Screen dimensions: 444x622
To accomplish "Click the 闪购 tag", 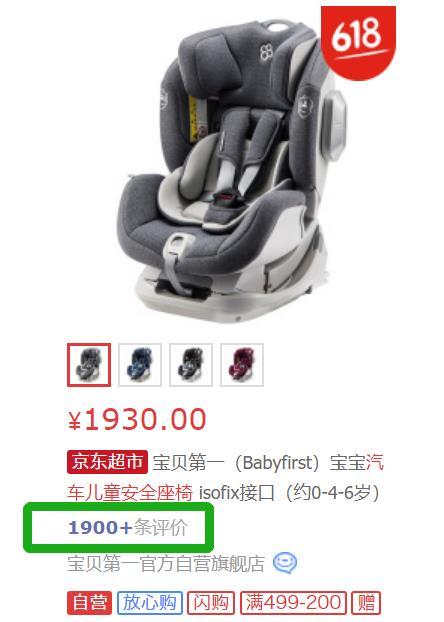I will [211, 603].
